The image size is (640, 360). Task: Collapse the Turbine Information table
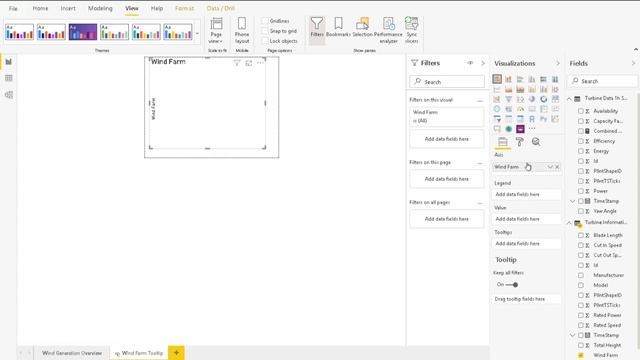click(x=569, y=222)
